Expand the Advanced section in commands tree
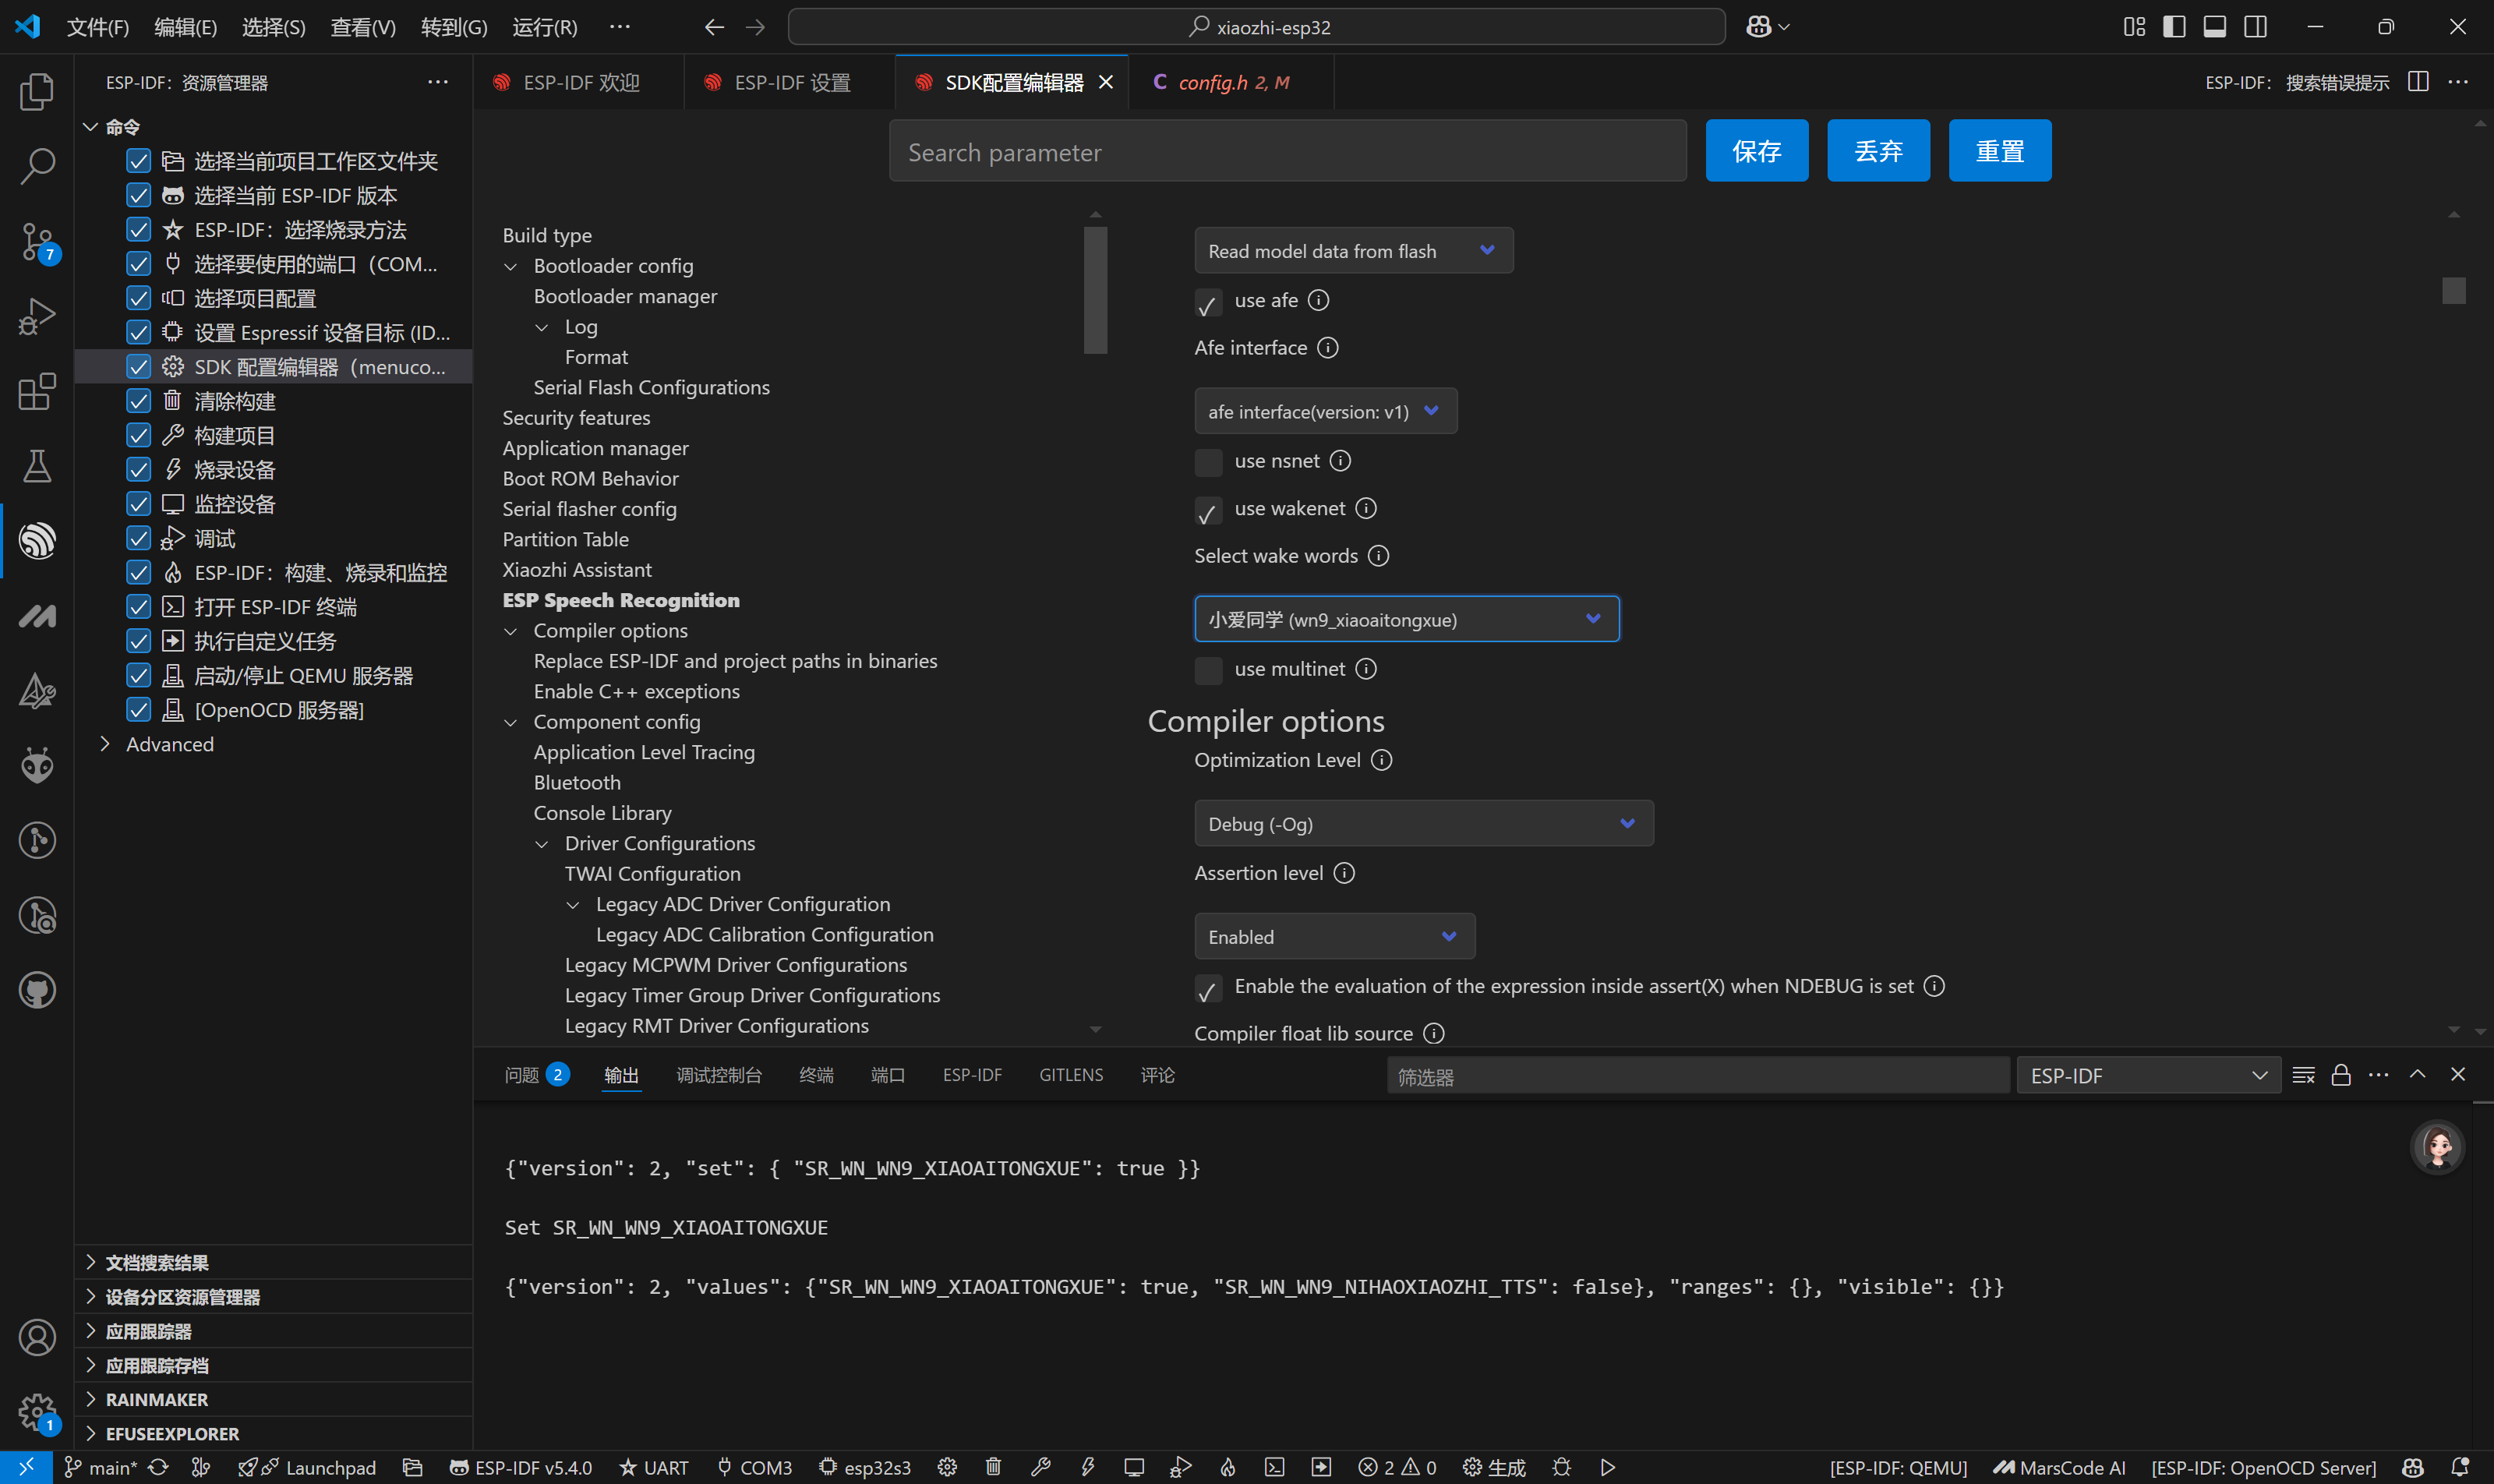The width and height of the screenshot is (2494, 1484). pyautogui.click(x=169, y=744)
